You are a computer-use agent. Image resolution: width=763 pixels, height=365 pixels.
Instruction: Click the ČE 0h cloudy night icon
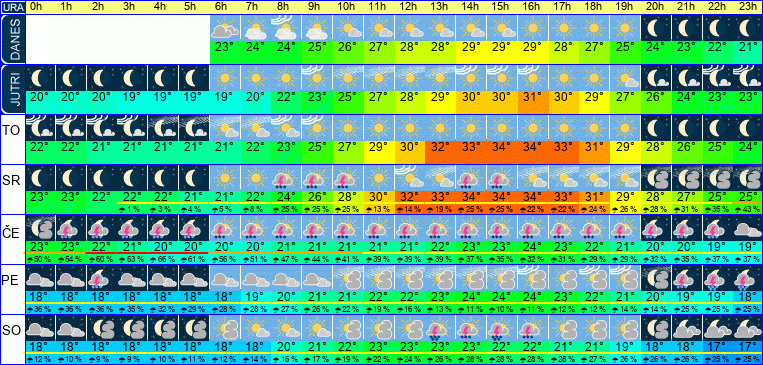tap(40, 228)
